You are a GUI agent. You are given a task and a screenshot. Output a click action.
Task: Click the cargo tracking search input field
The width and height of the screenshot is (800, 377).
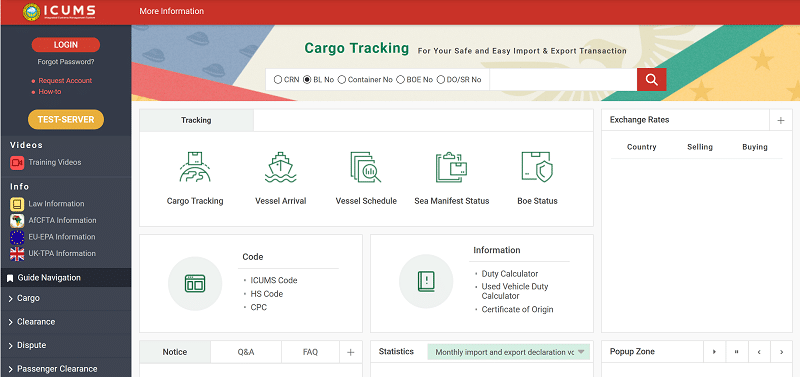pyautogui.click(x=563, y=80)
